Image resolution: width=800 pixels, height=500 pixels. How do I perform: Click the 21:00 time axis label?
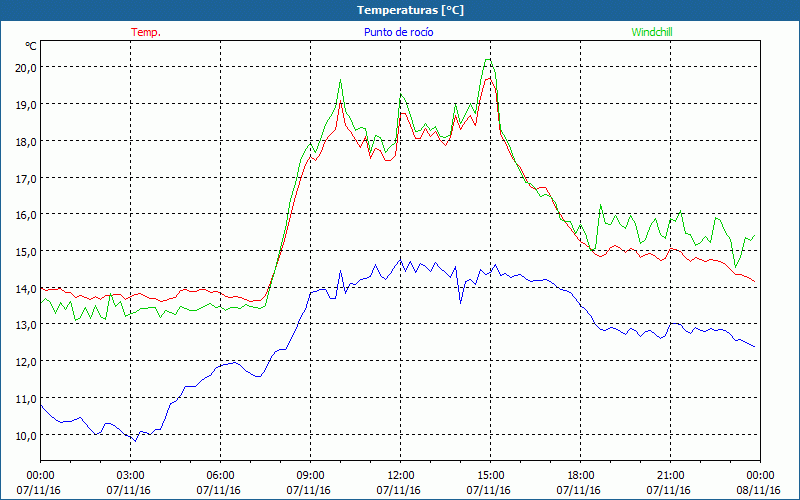click(x=670, y=475)
